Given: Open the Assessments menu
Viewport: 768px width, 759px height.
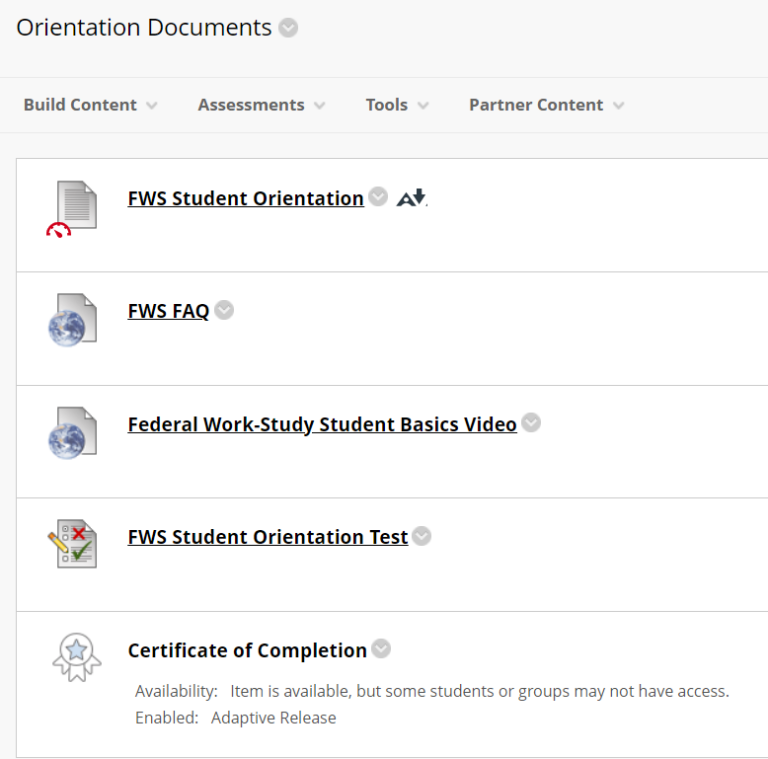Looking at the screenshot, I should coord(261,105).
